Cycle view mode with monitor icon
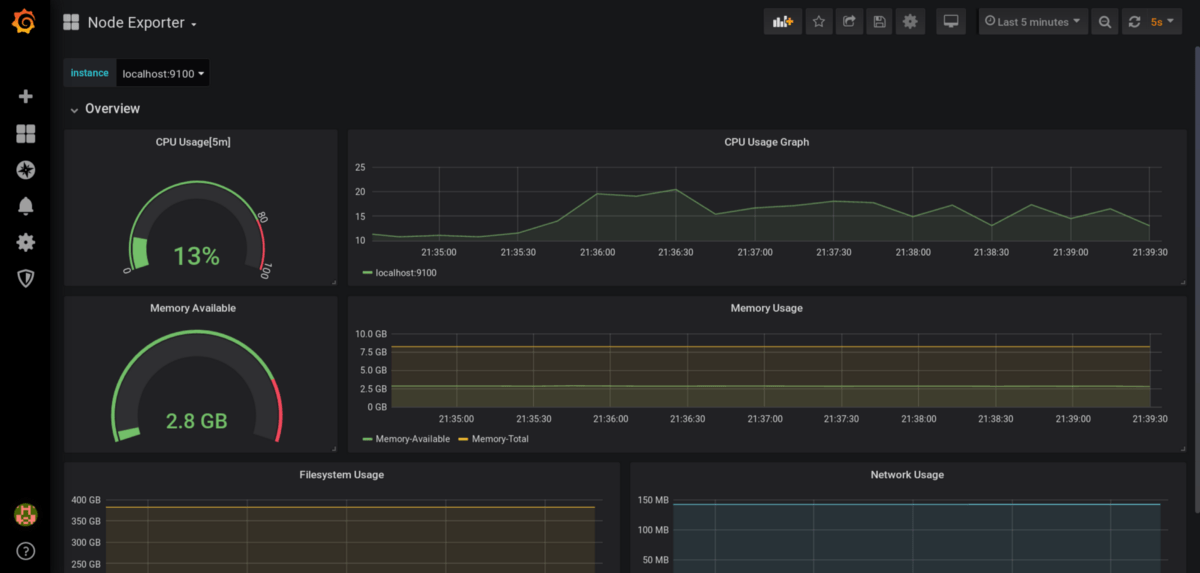Viewport: 1200px width, 573px height. (951, 21)
